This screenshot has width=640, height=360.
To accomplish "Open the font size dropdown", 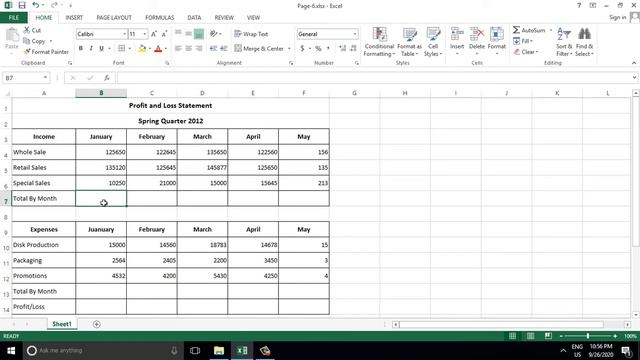I will [x=144, y=34].
